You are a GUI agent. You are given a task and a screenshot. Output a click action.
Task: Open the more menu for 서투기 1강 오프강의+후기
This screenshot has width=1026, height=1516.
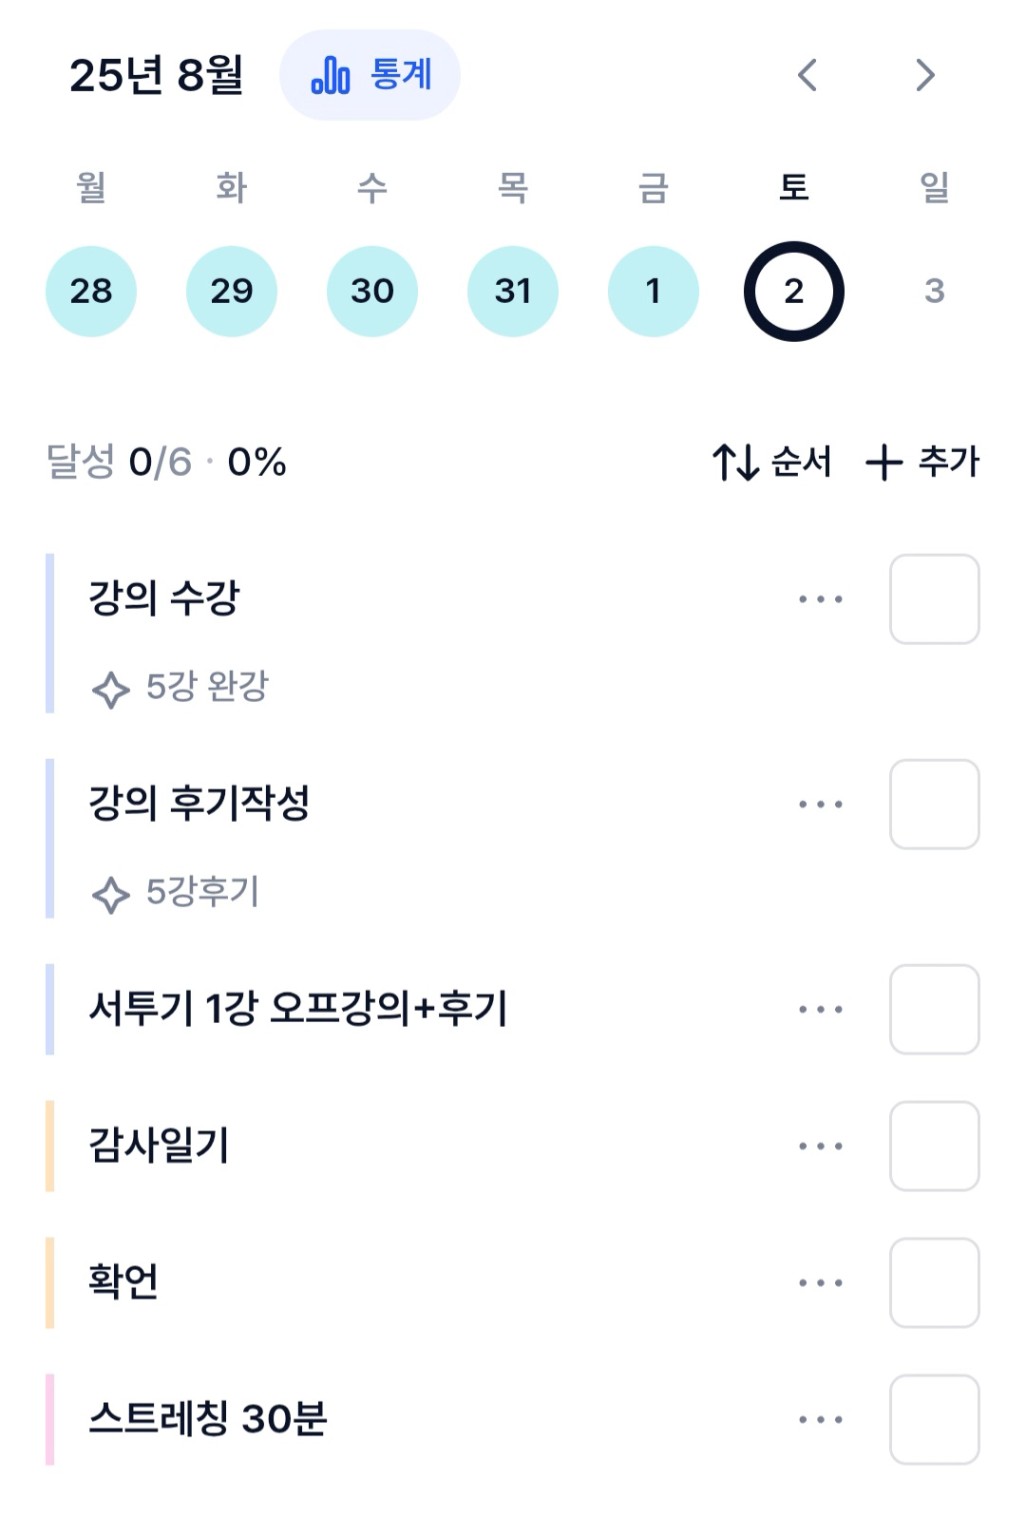(x=821, y=1009)
